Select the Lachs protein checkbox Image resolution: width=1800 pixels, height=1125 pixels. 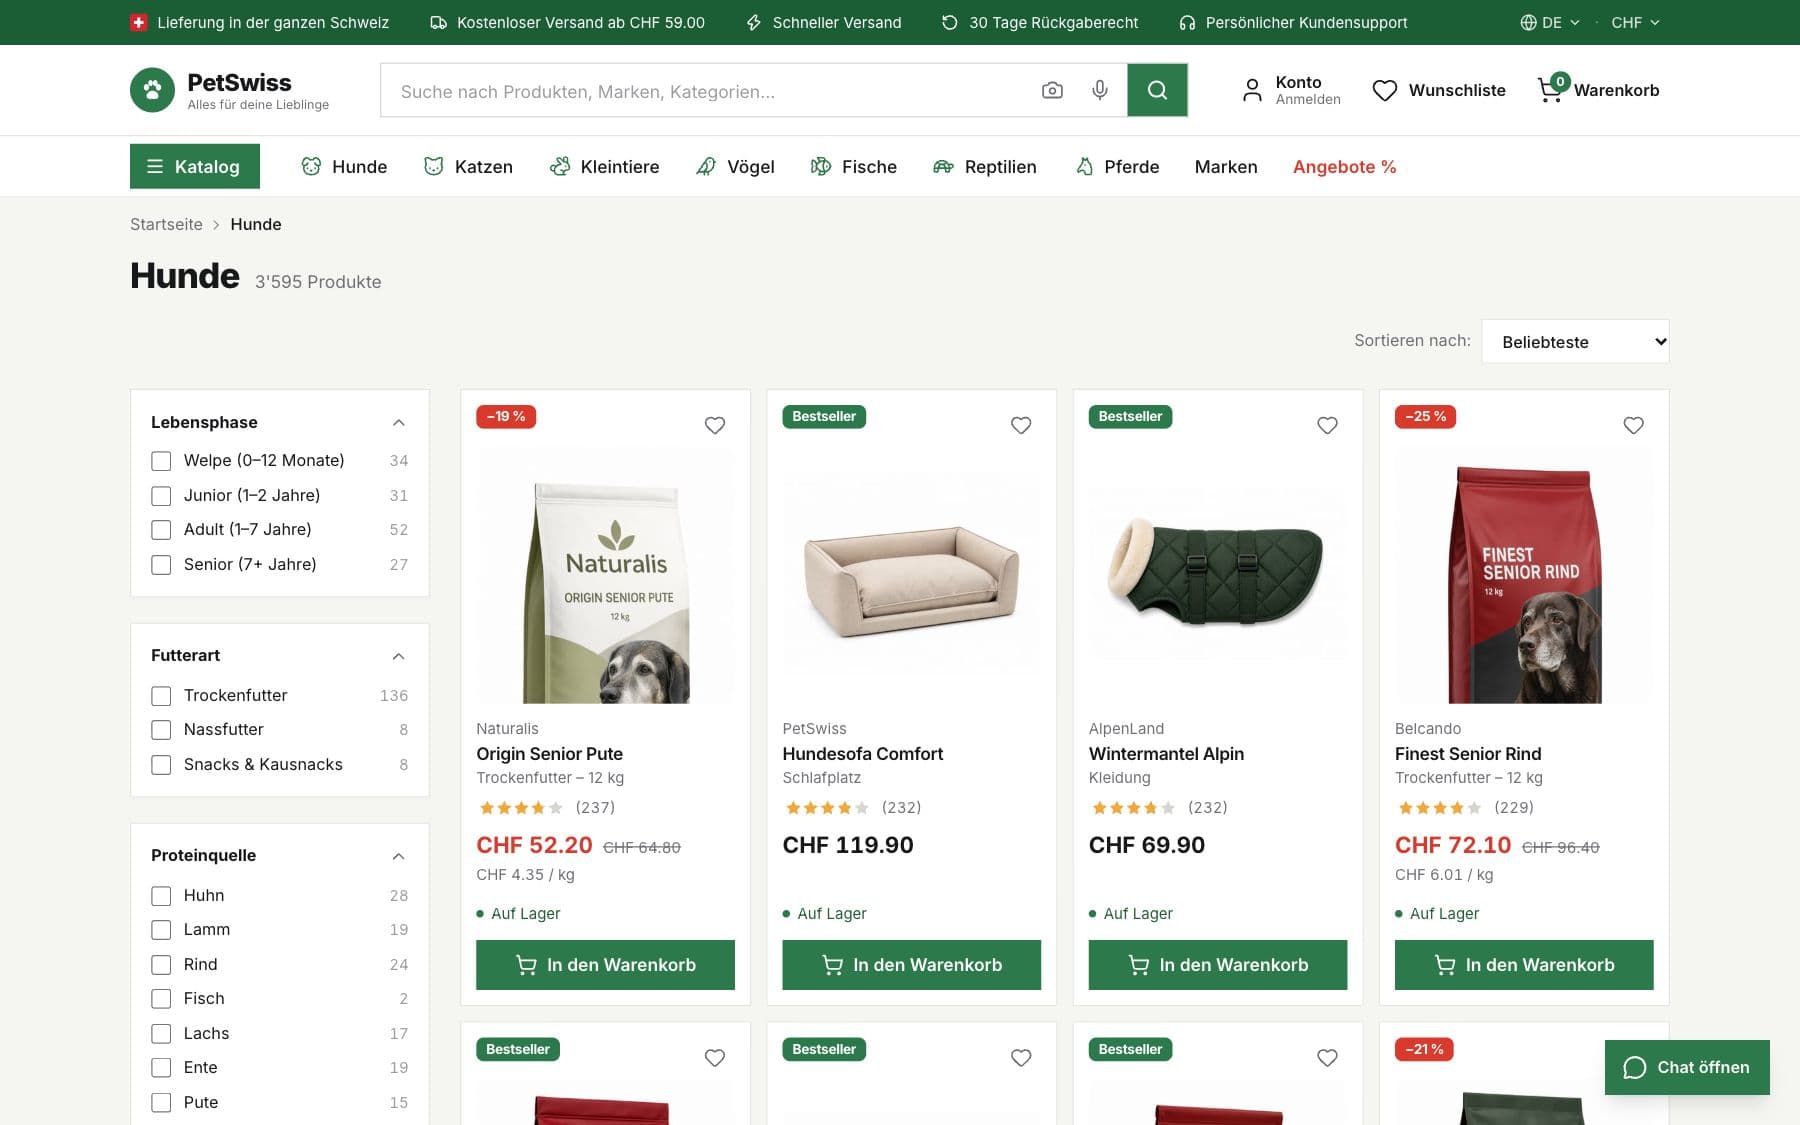(x=161, y=1034)
